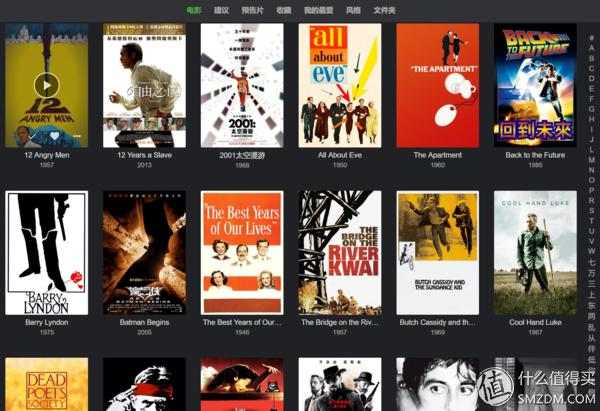
Task: Open the Back to the Future poster
Action: click(x=535, y=85)
